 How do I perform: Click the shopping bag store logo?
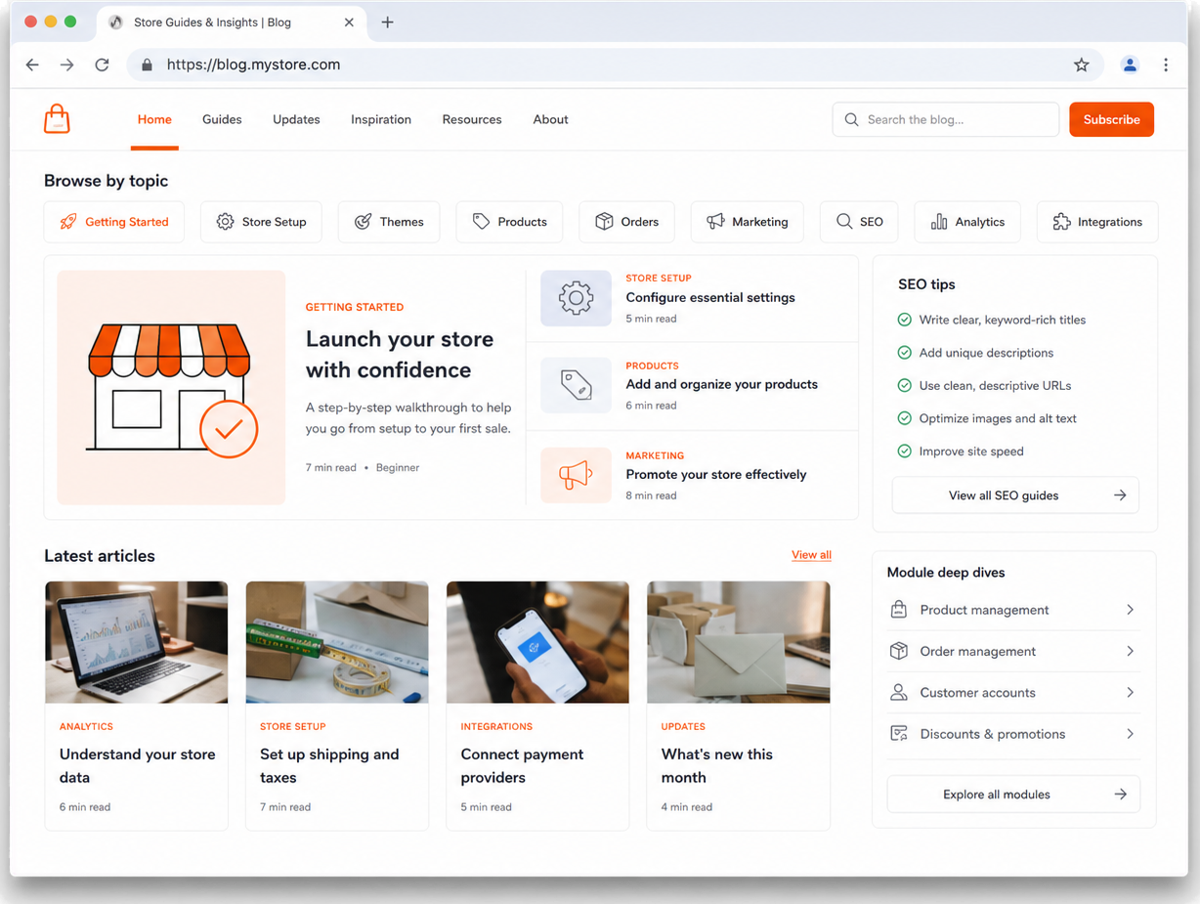[57, 119]
